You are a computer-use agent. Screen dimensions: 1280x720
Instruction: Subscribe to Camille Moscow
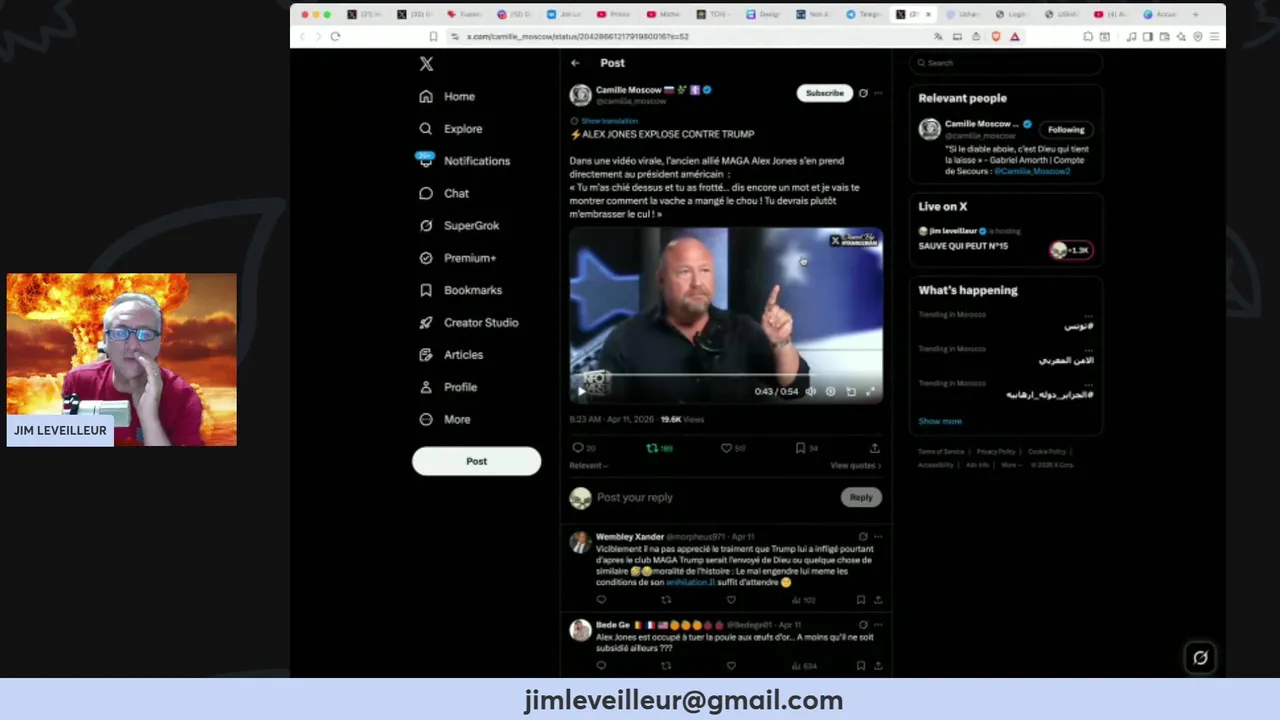tap(824, 93)
